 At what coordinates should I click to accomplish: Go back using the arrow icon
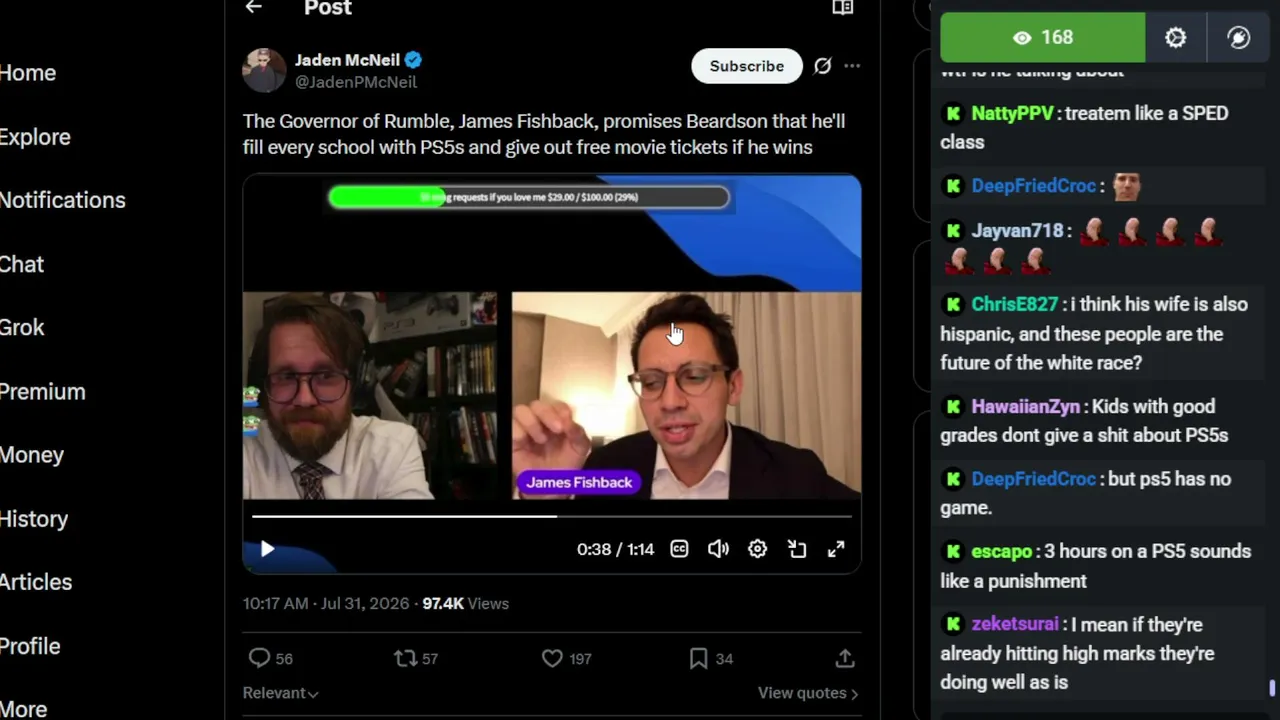tap(254, 8)
